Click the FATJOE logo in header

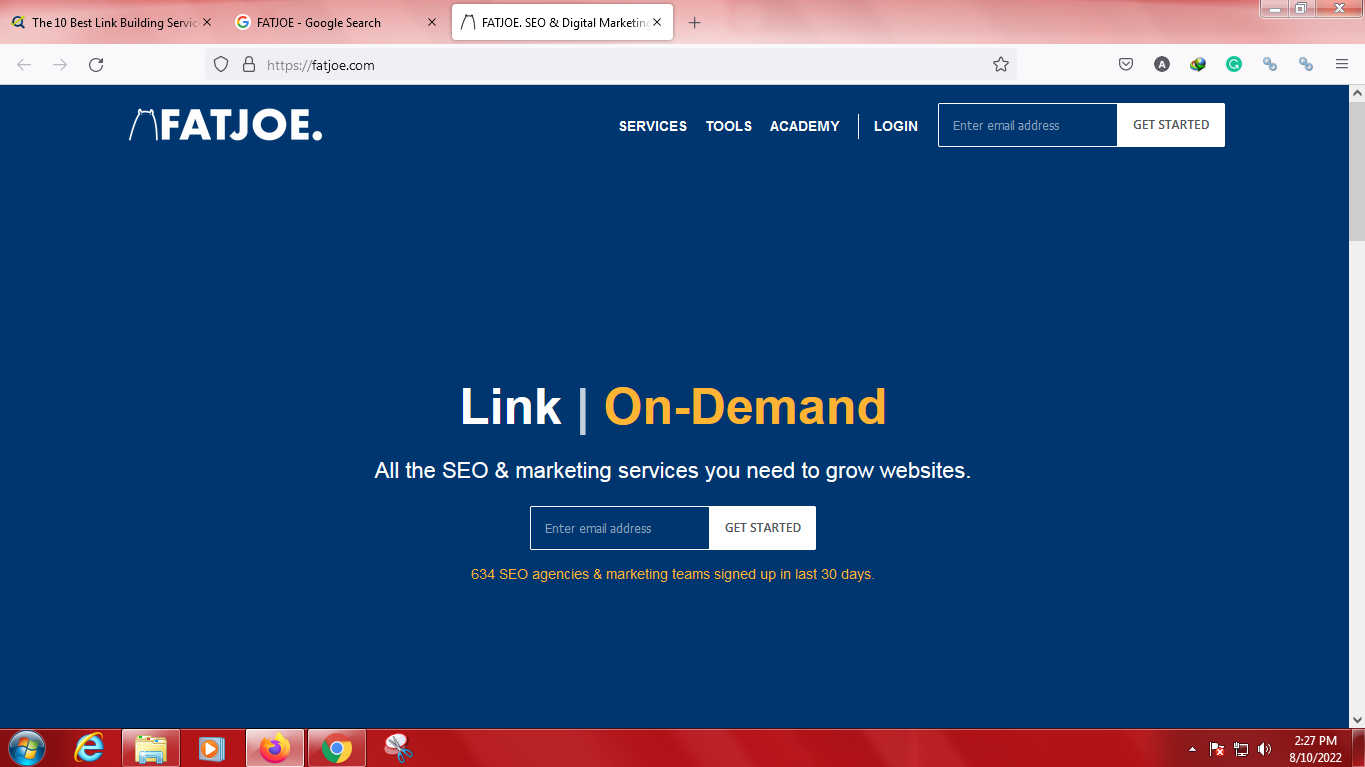226,125
